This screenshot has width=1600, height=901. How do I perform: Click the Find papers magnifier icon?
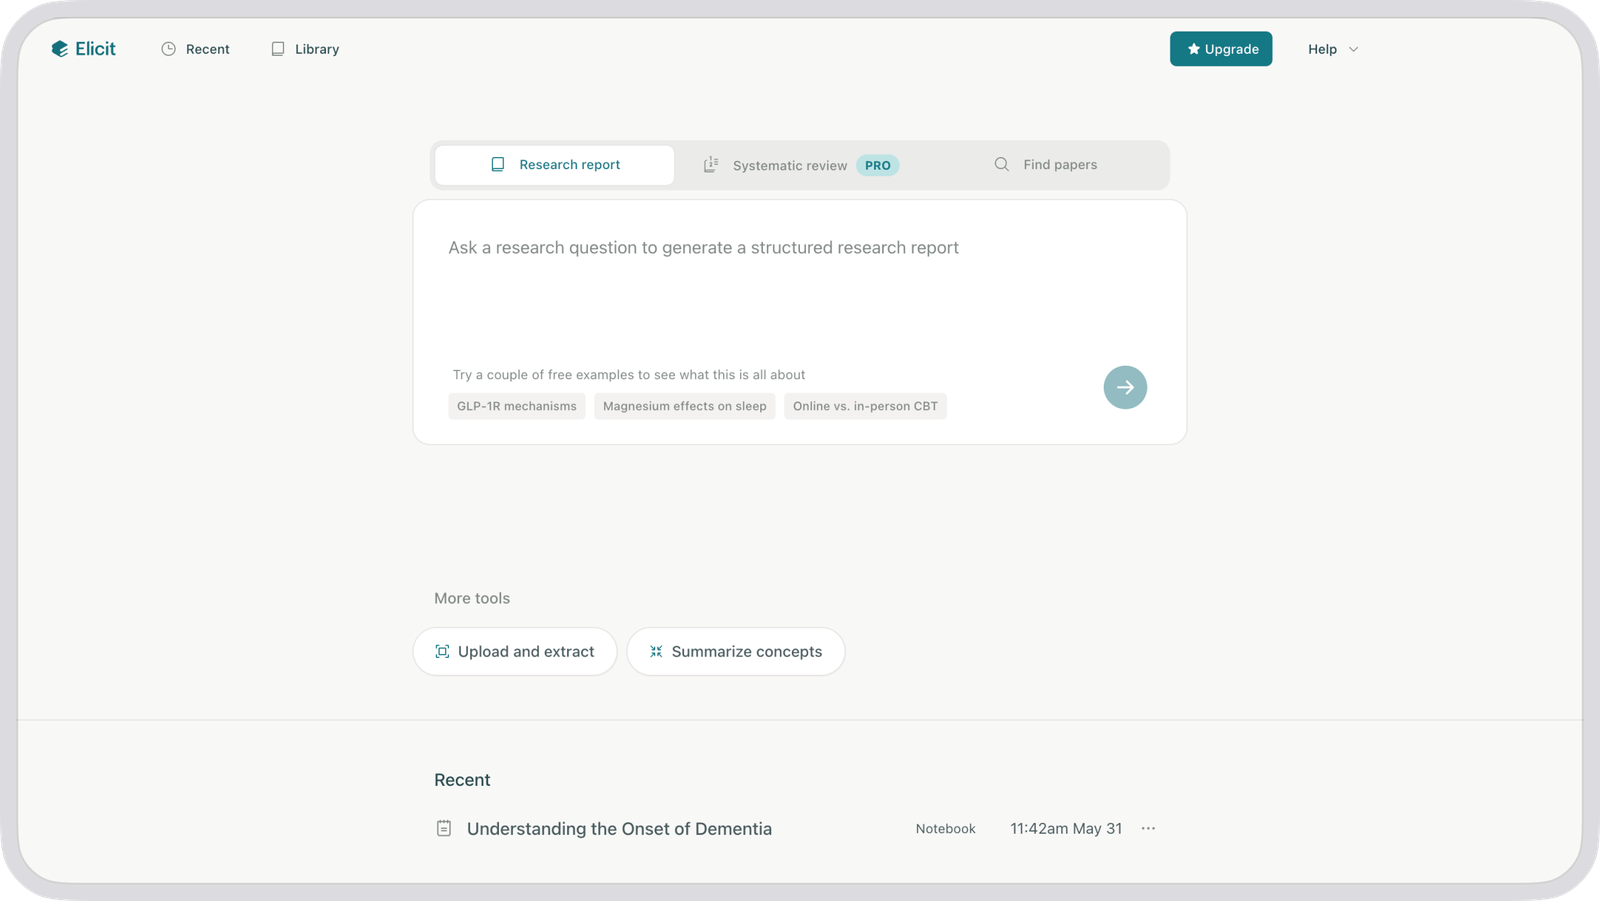(x=1001, y=165)
